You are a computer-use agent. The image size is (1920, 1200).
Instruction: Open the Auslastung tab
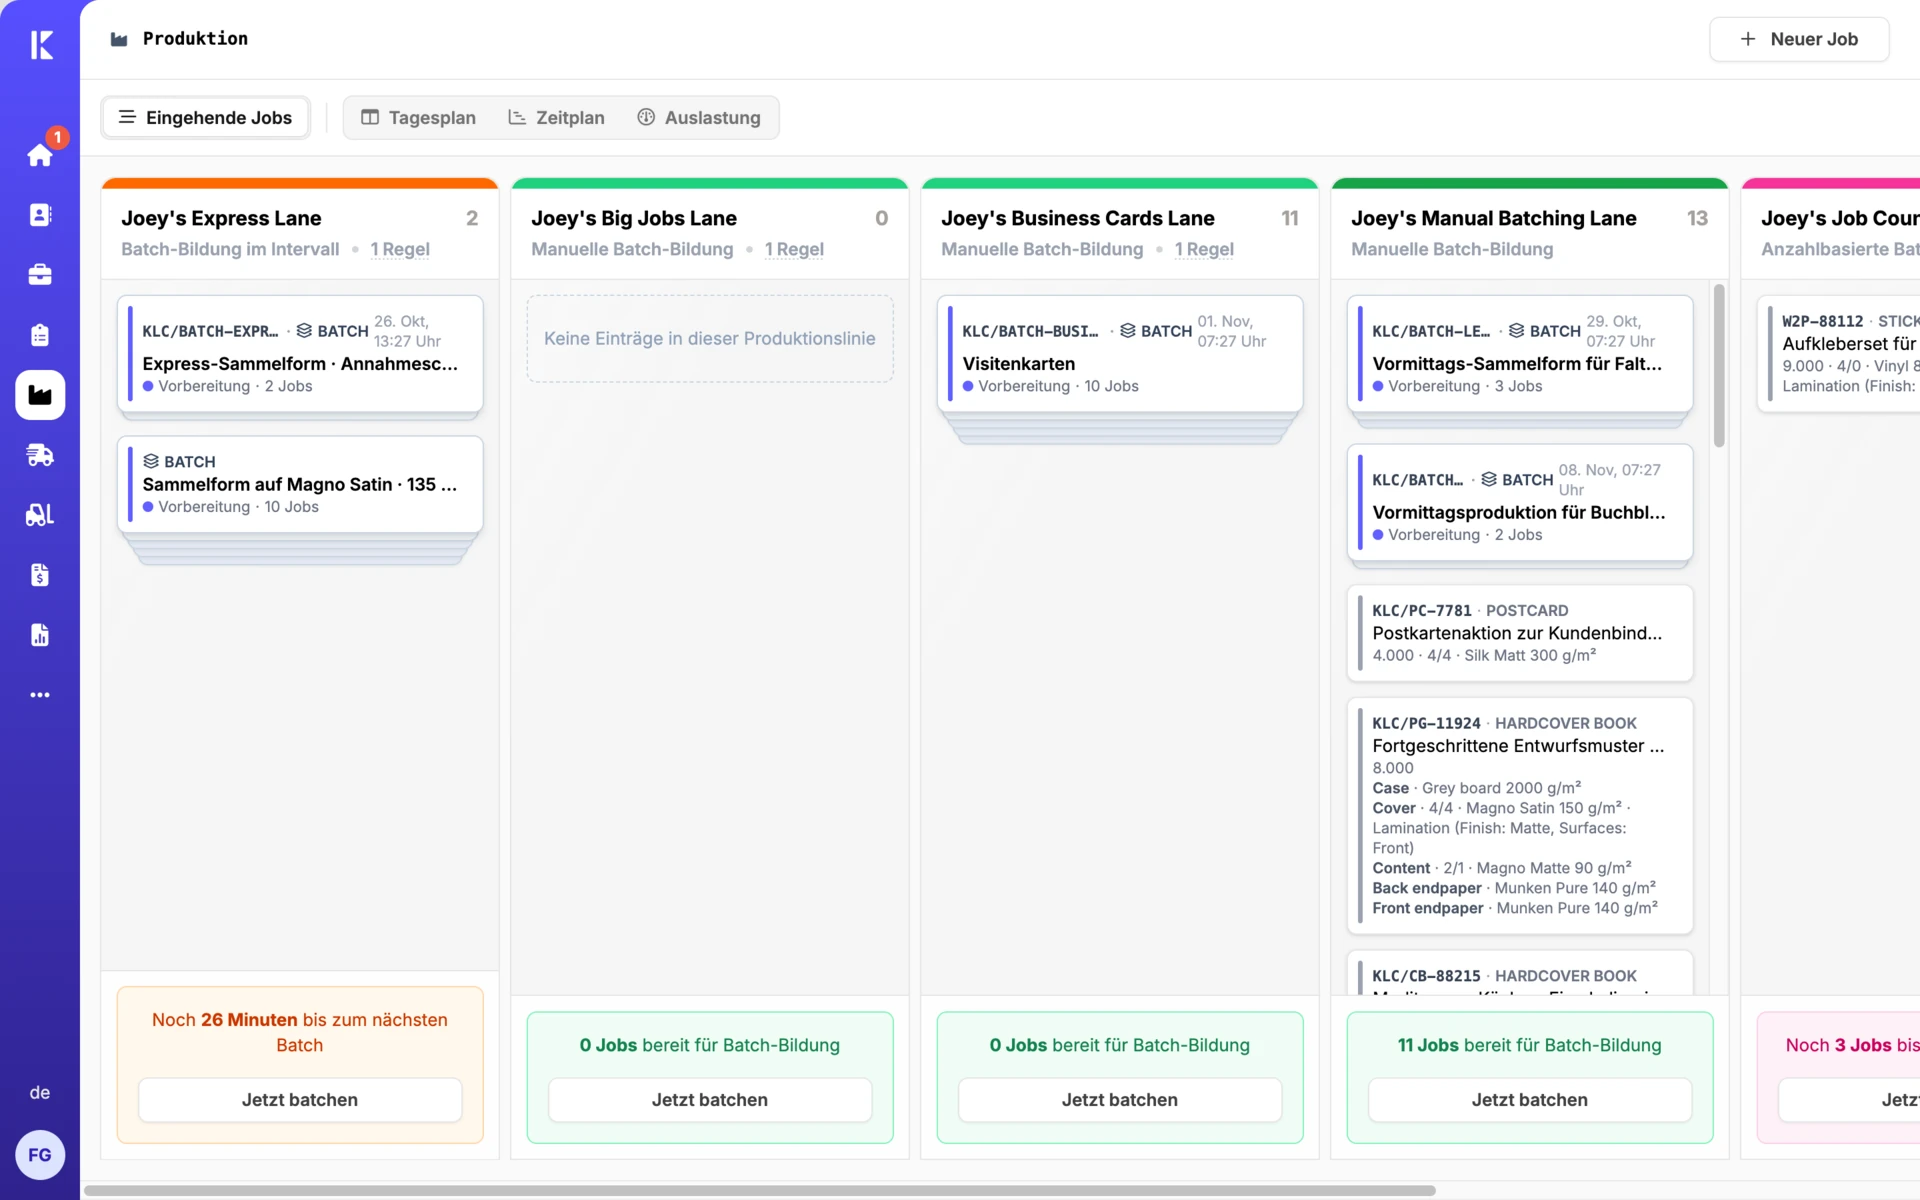point(699,118)
